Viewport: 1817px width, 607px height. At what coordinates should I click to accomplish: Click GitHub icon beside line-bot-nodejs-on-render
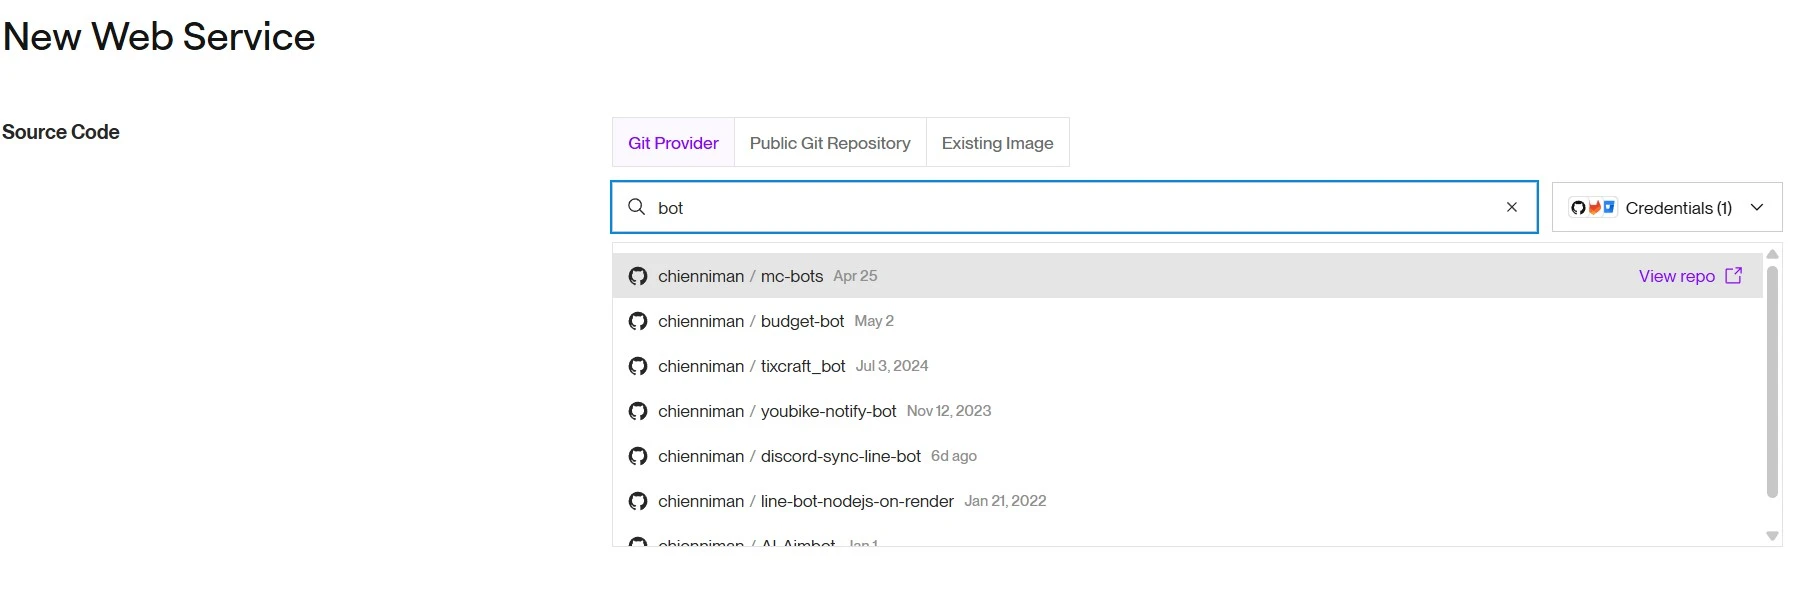(x=638, y=501)
